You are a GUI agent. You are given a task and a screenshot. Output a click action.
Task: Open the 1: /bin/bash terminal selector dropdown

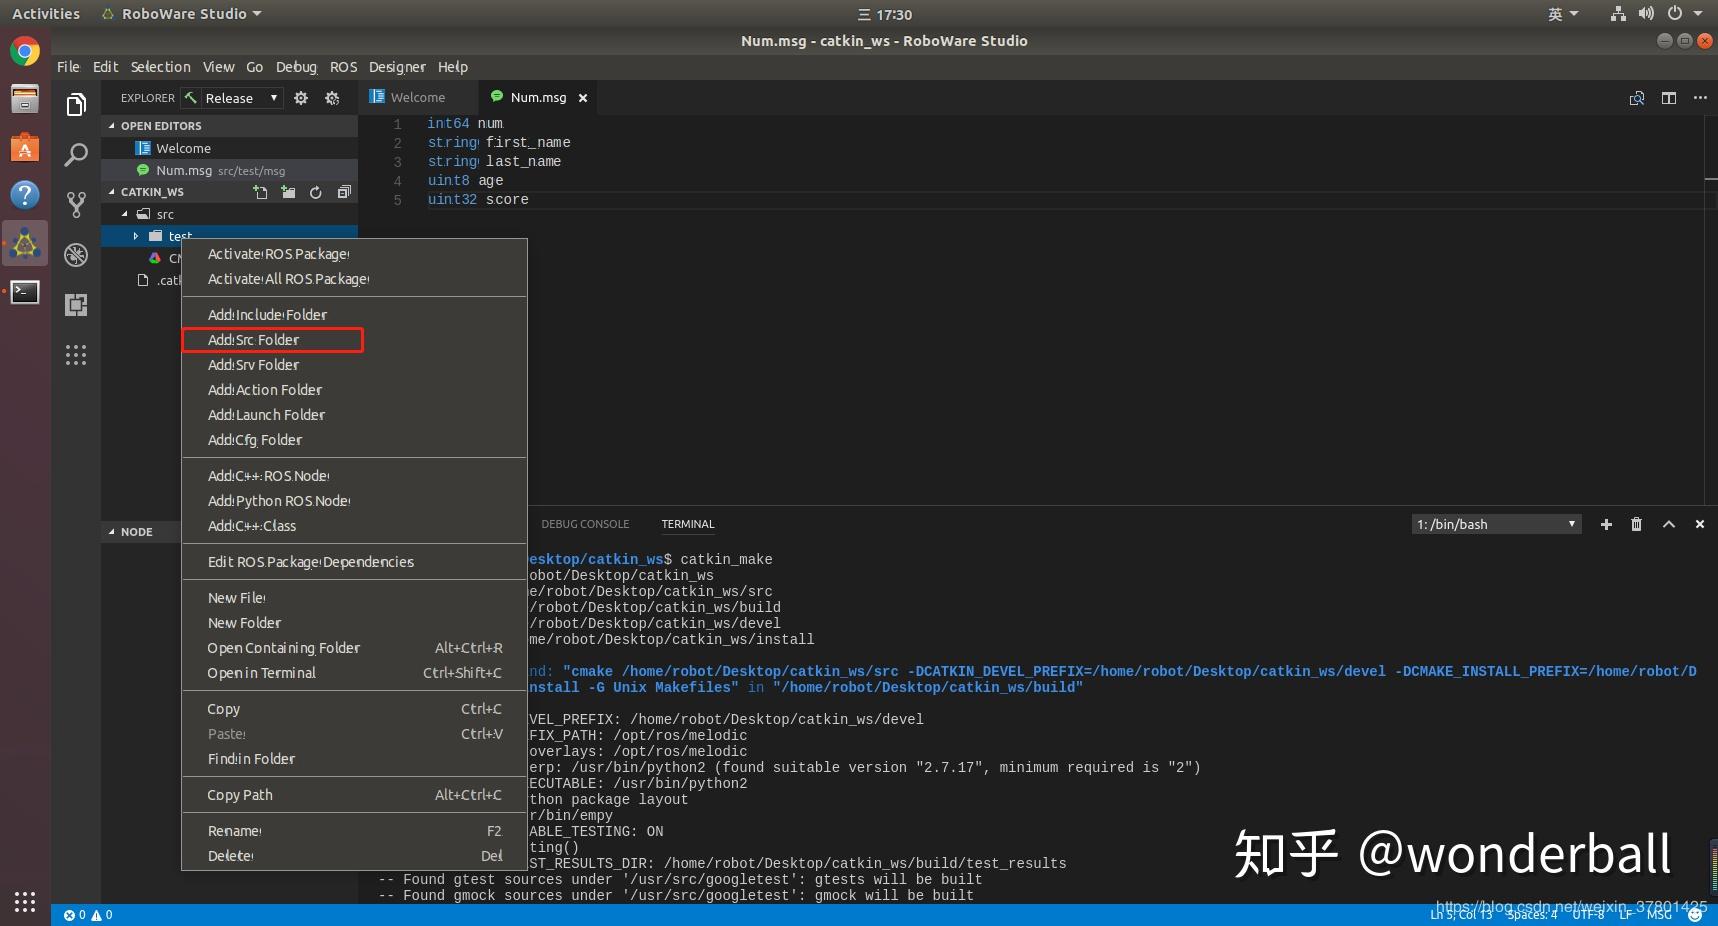tap(1496, 524)
